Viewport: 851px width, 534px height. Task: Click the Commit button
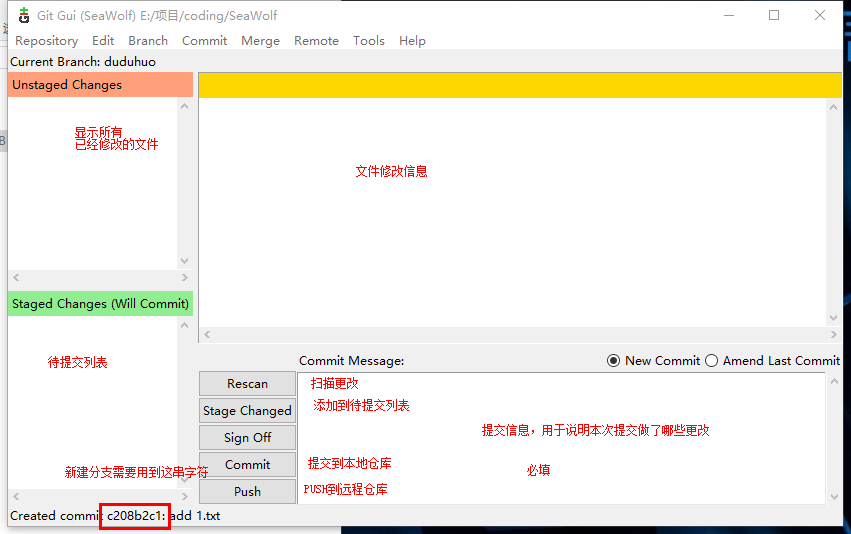(x=247, y=465)
